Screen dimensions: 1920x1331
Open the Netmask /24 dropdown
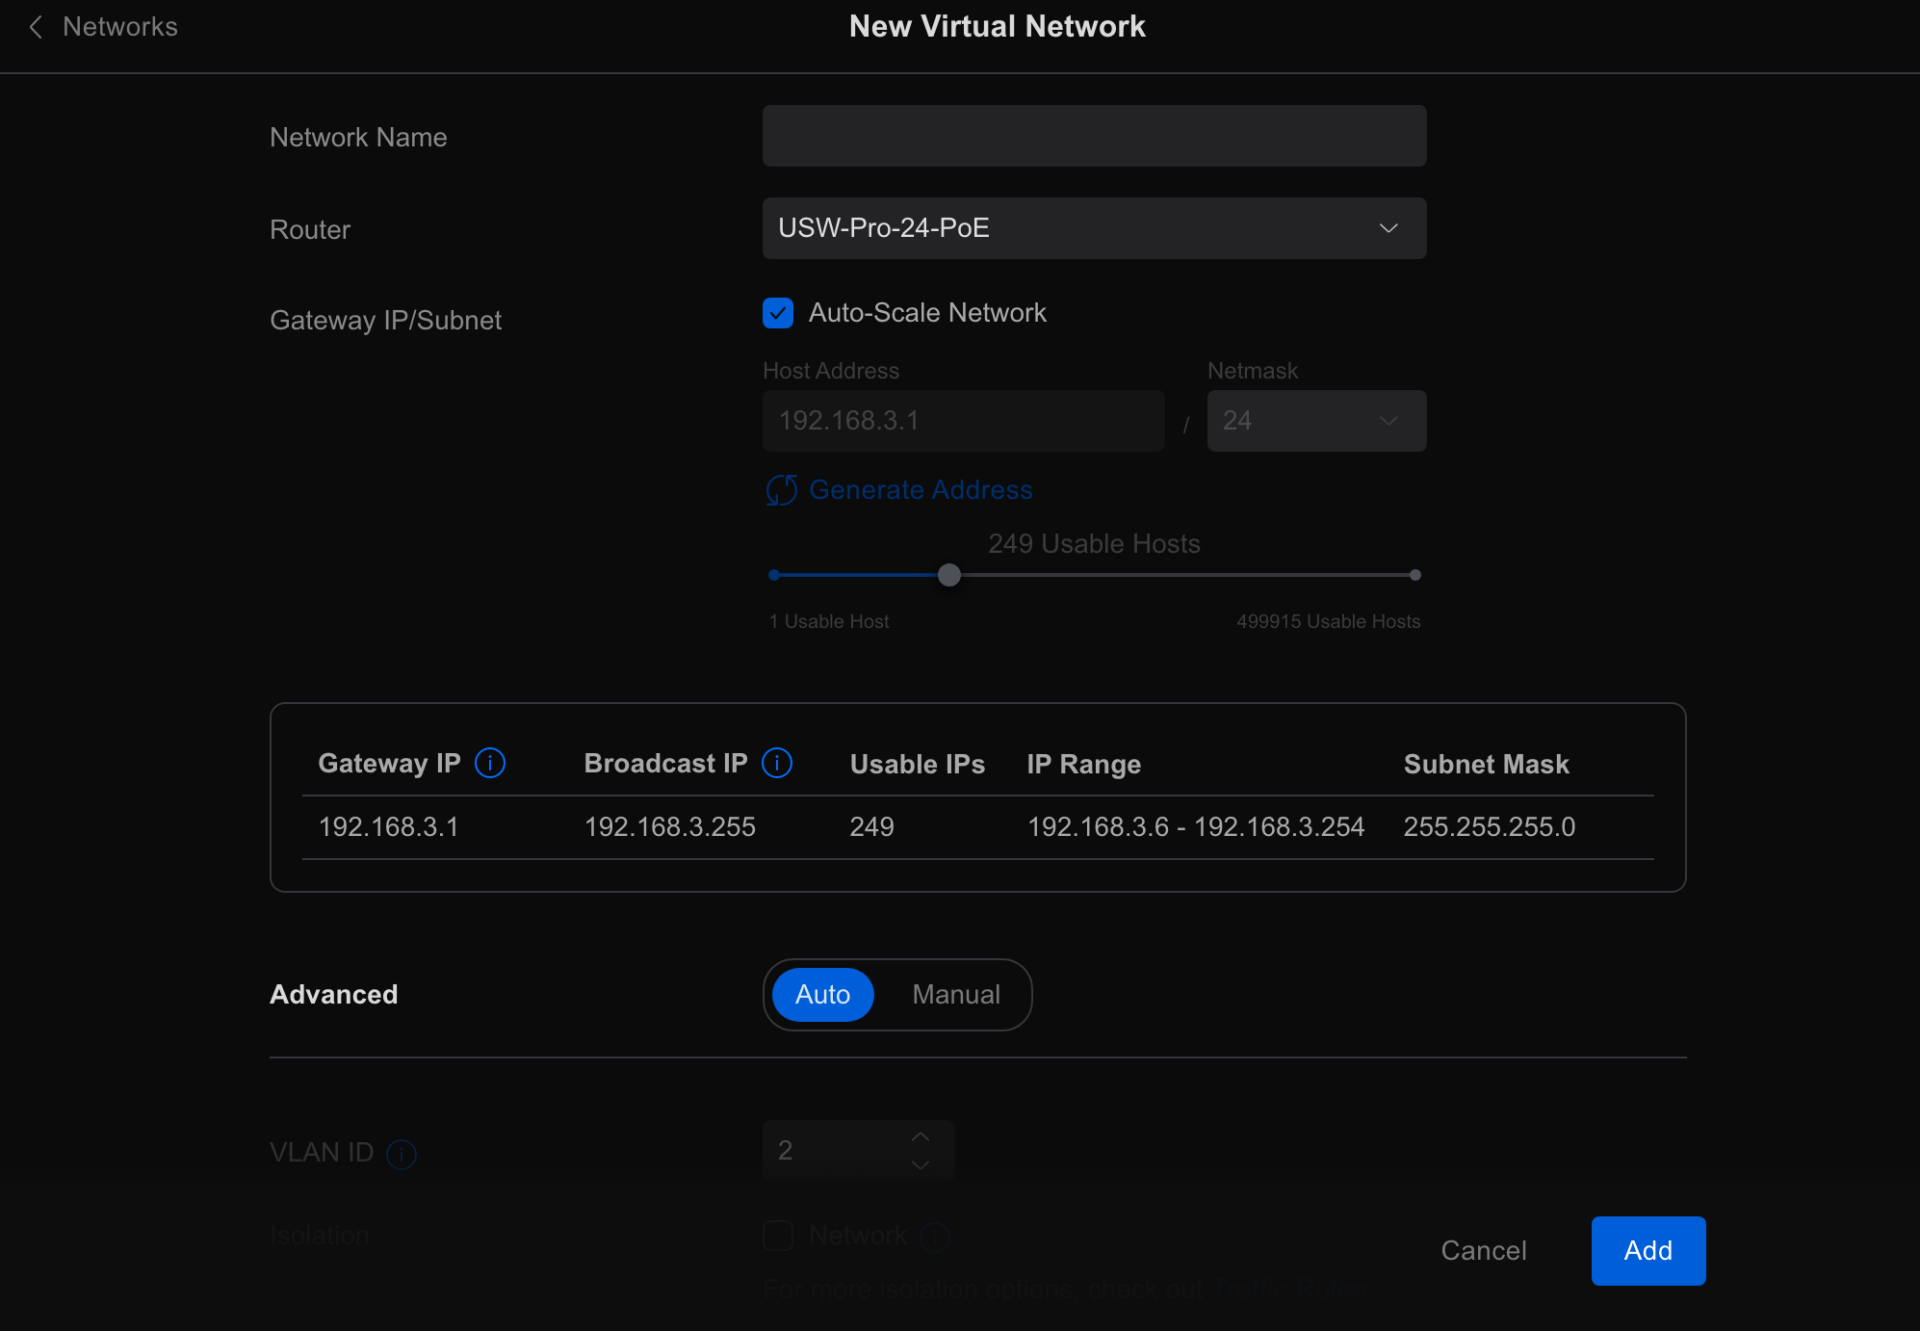click(1316, 420)
